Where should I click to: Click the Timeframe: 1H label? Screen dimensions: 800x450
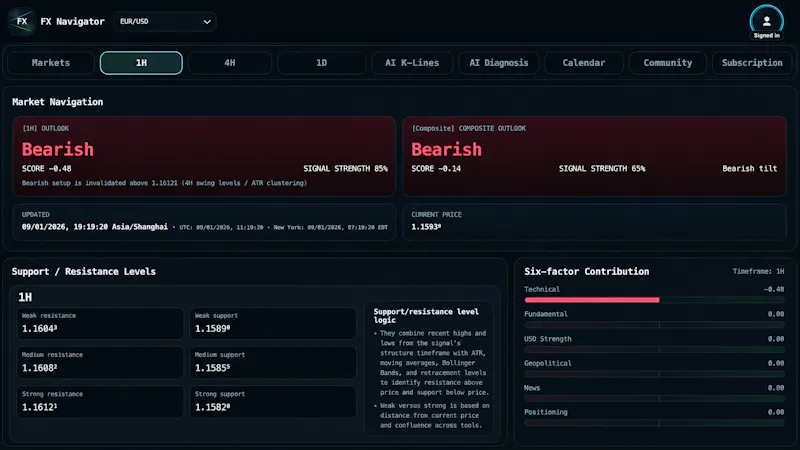(758, 271)
